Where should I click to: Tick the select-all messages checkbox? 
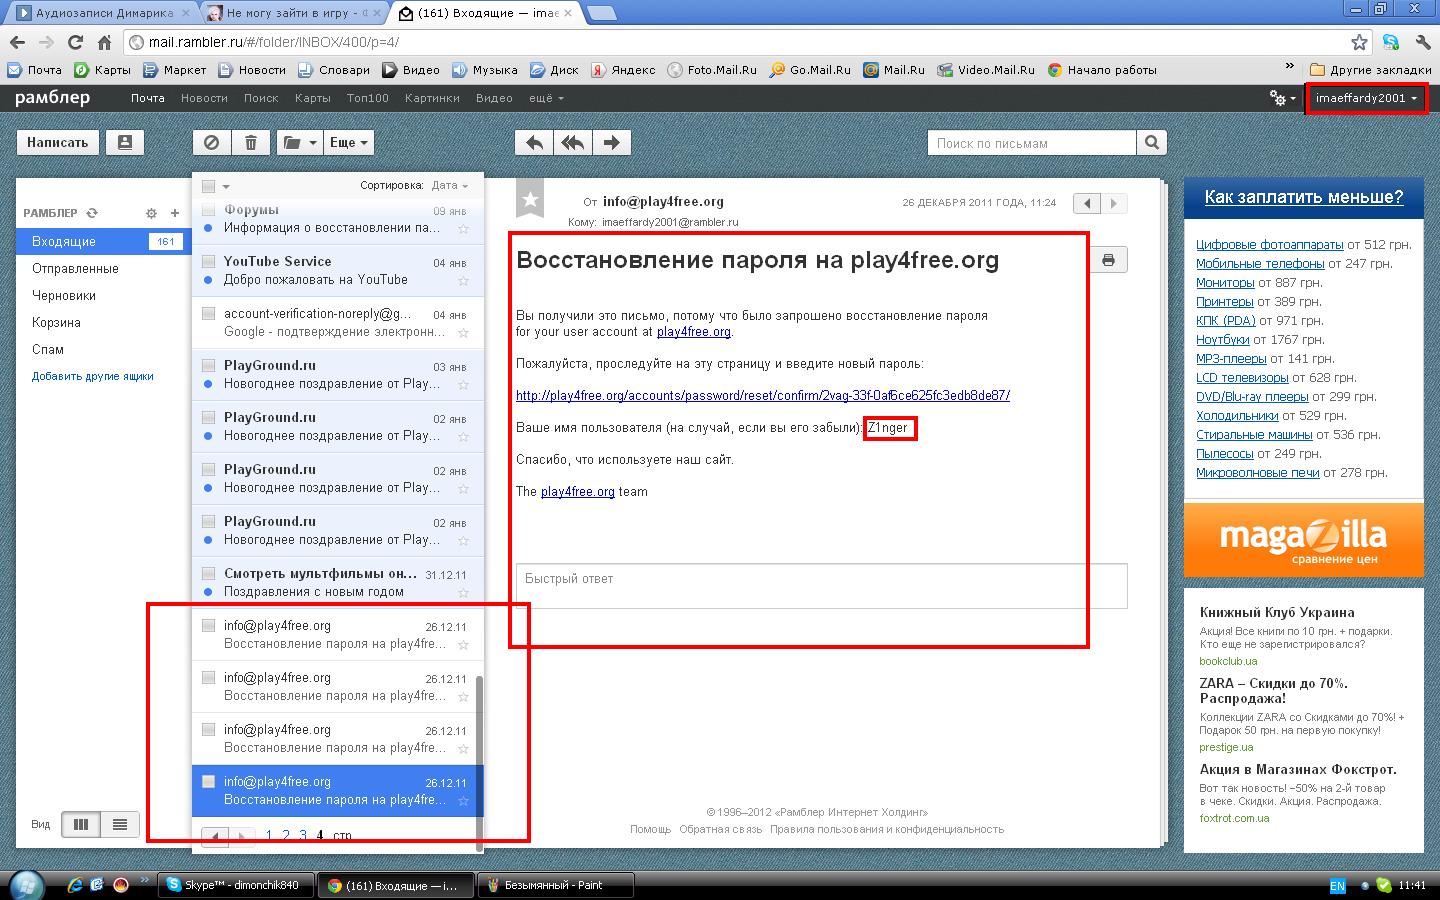click(x=208, y=186)
